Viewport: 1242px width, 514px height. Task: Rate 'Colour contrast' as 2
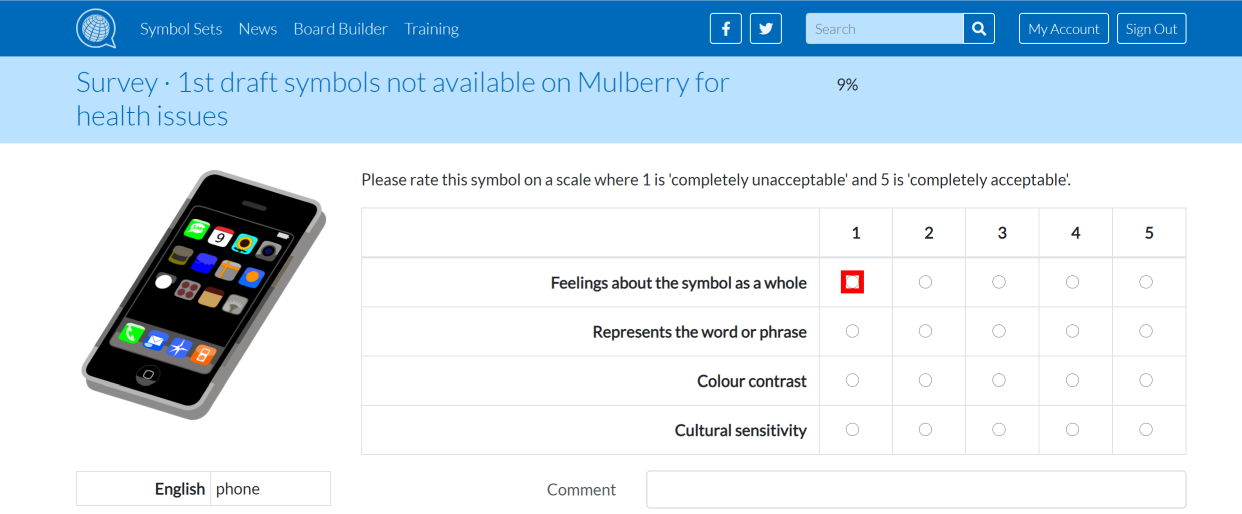[925, 380]
